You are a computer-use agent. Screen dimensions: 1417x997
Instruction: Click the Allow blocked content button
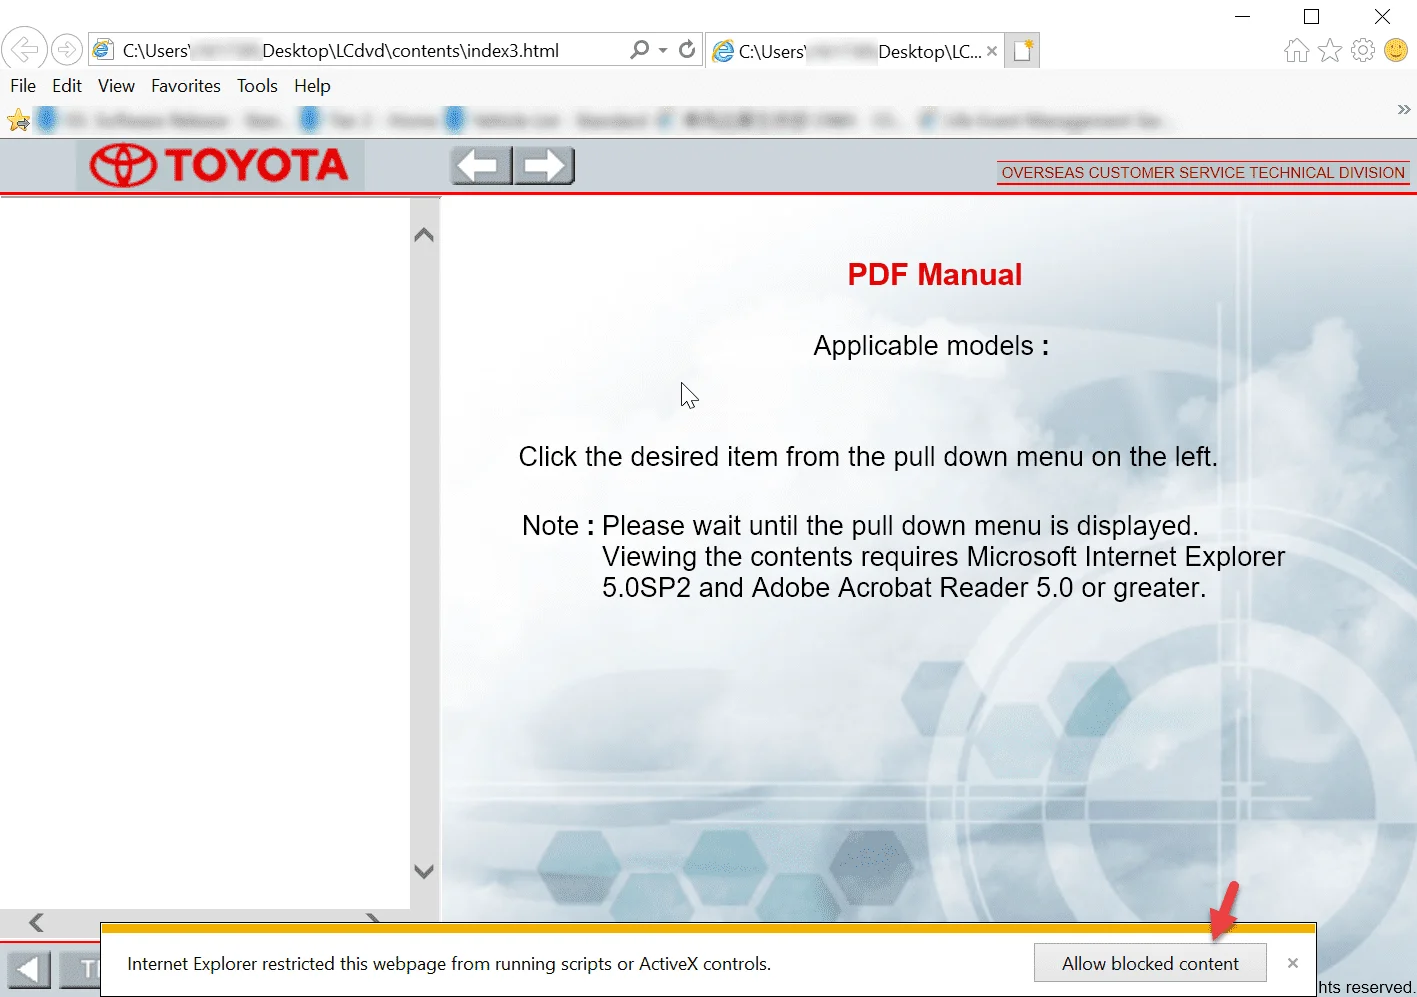1150,964
